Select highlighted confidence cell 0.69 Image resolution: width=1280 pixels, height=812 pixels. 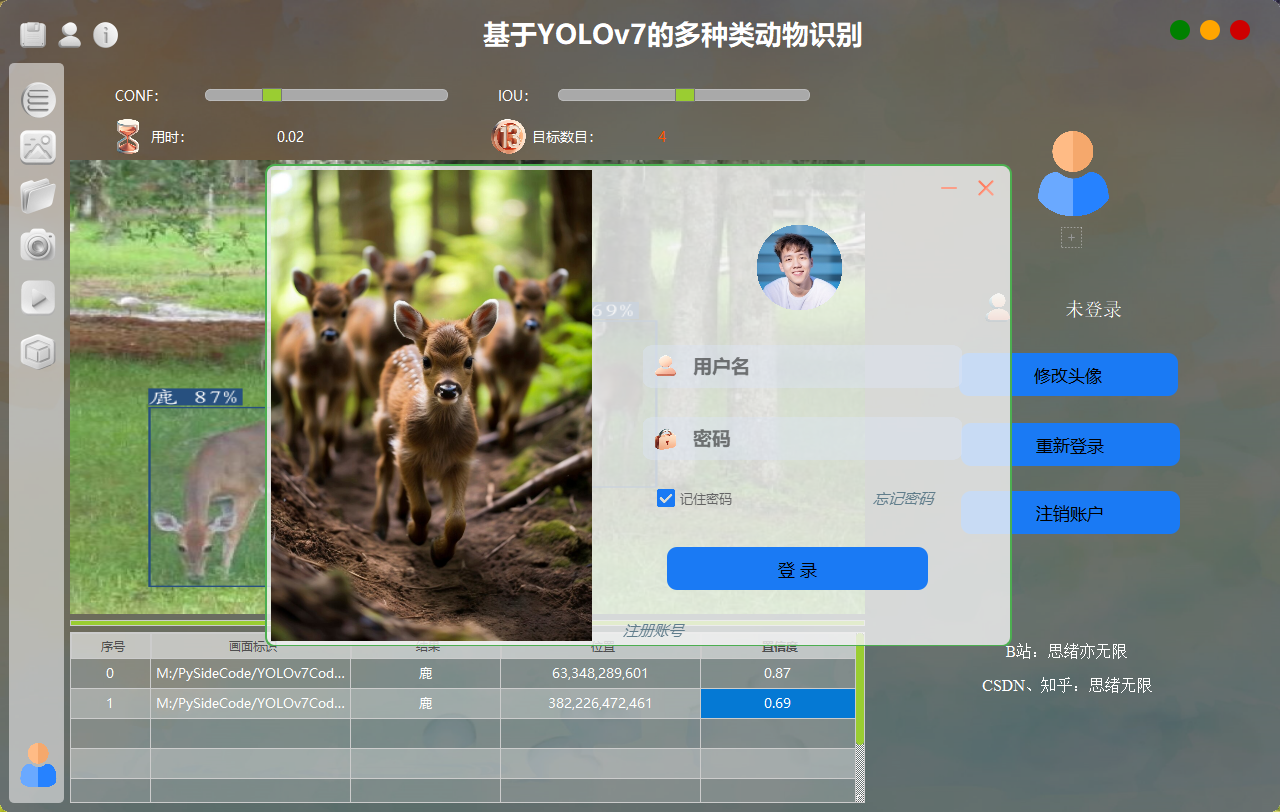pos(777,703)
